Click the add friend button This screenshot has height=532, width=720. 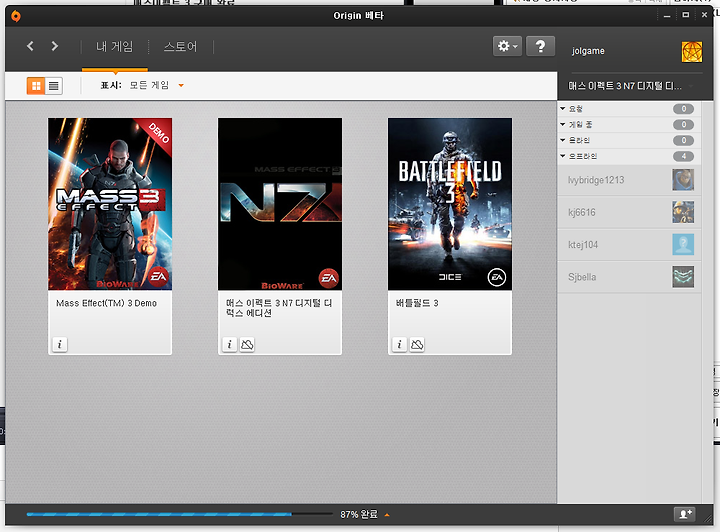tap(685, 514)
